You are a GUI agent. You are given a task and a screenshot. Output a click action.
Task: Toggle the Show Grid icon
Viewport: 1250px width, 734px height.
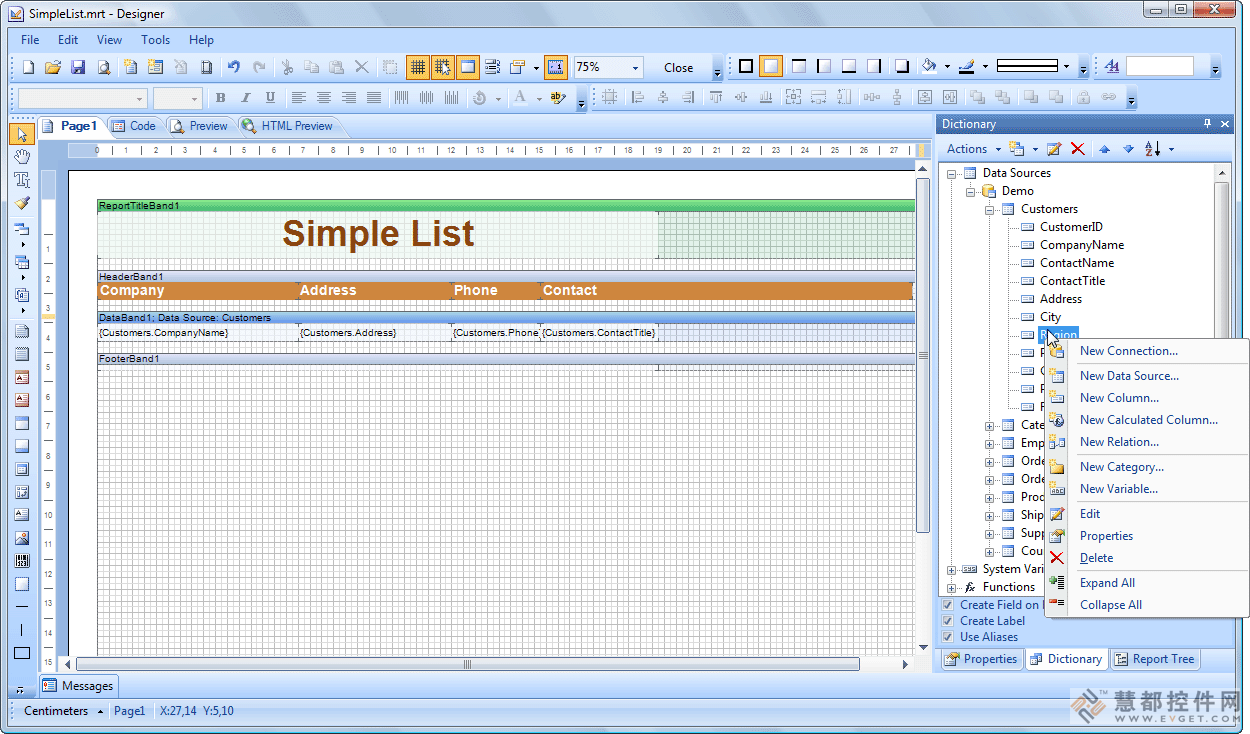click(x=418, y=68)
